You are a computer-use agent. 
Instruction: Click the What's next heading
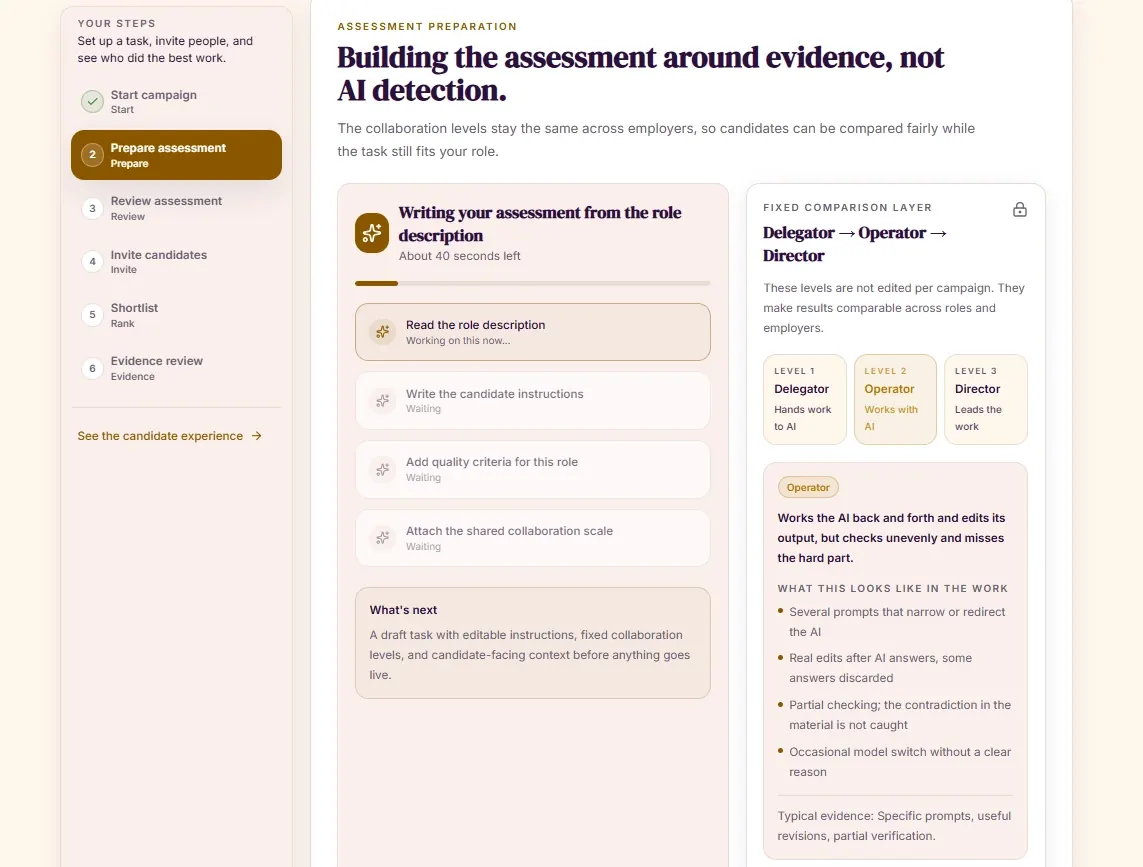pos(403,610)
